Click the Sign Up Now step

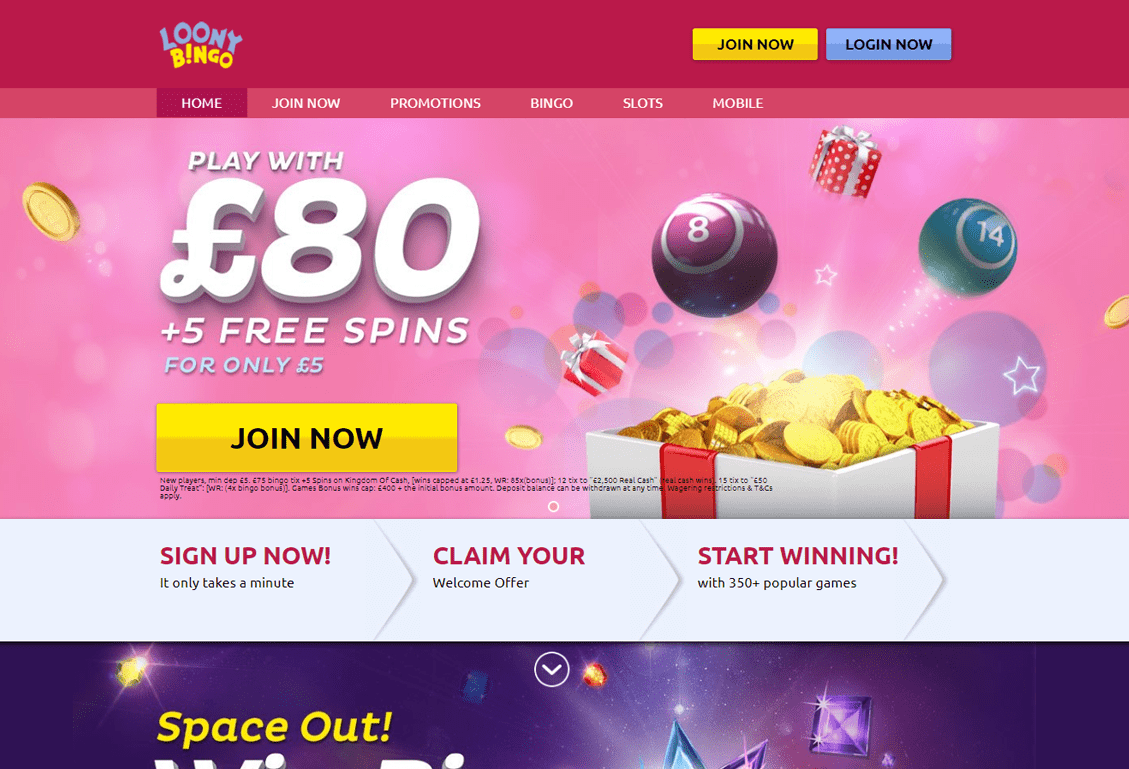pyautogui.click(x=245, y=568)
